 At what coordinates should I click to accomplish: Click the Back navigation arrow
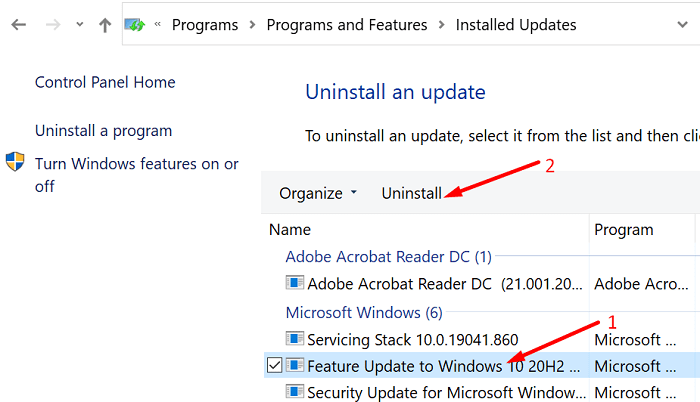click(x=18, y=25)
